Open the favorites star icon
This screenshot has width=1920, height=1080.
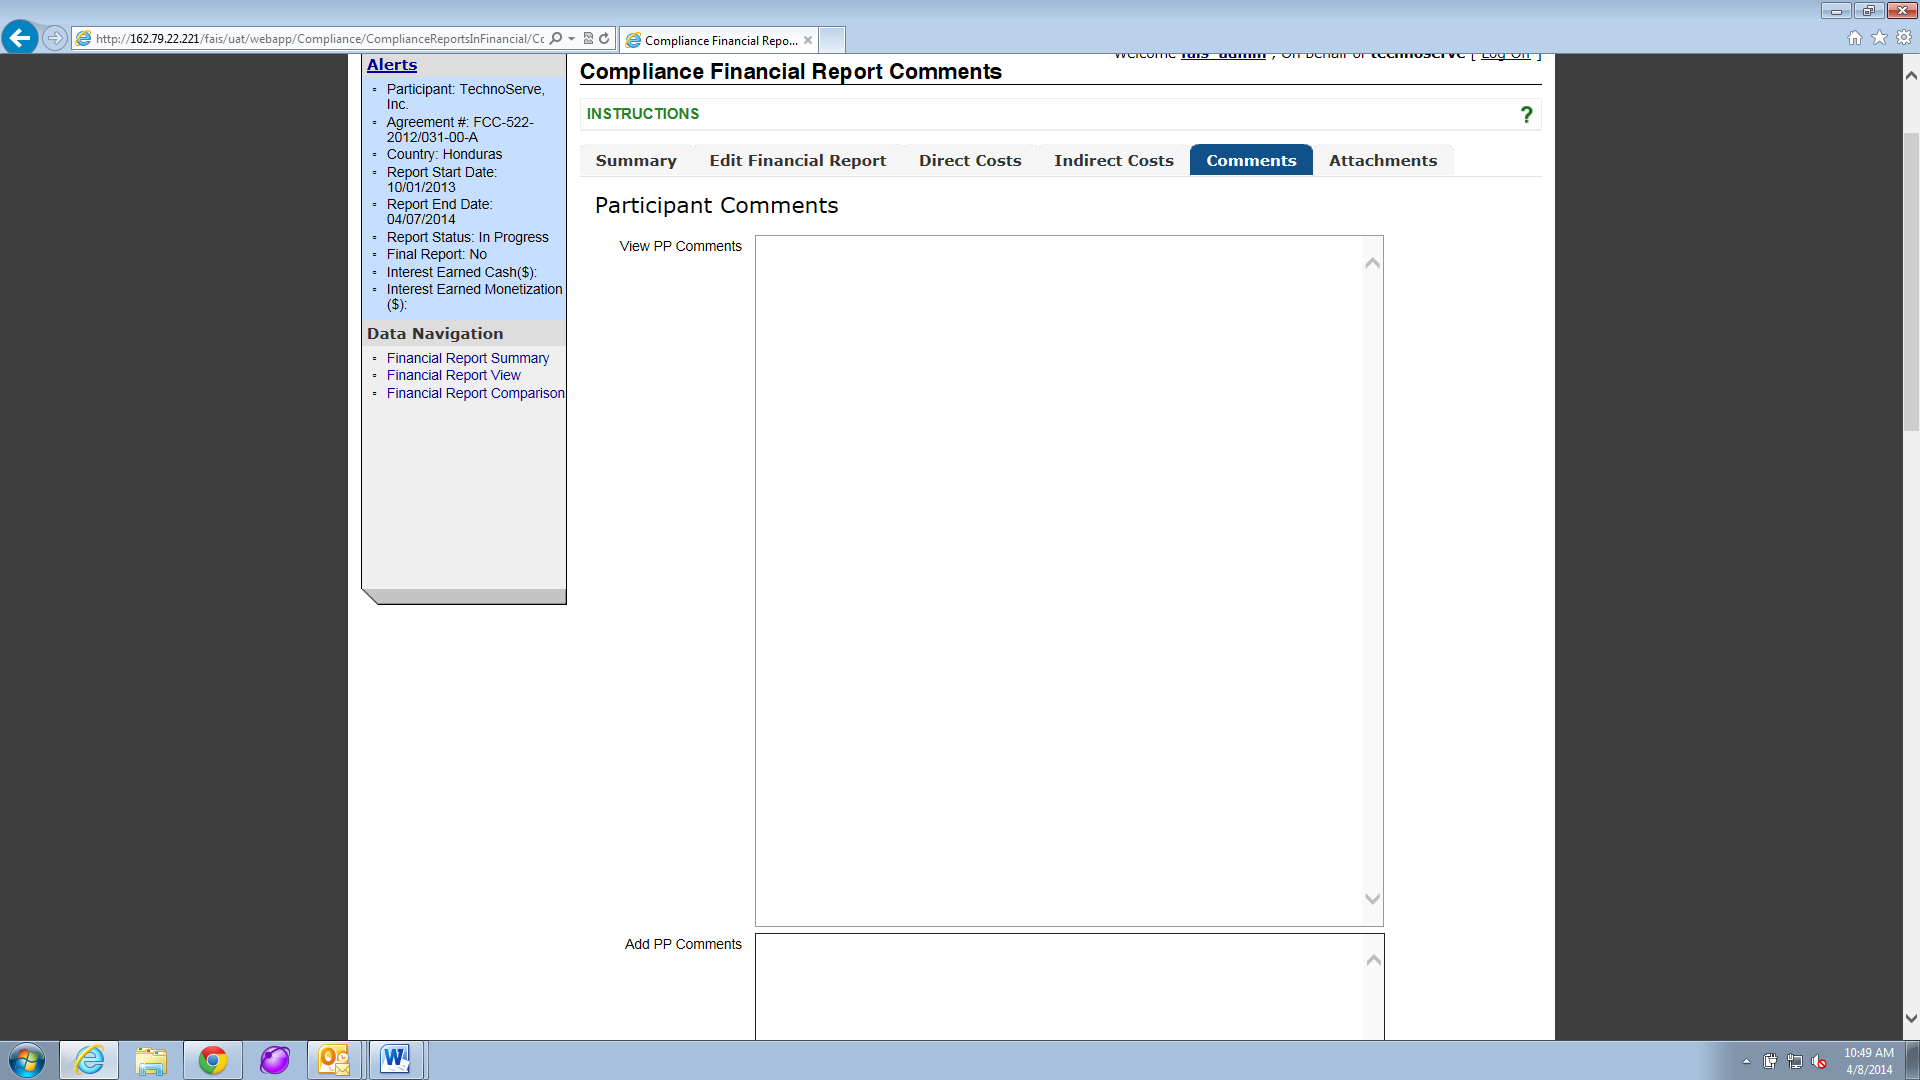[1879, 38]
